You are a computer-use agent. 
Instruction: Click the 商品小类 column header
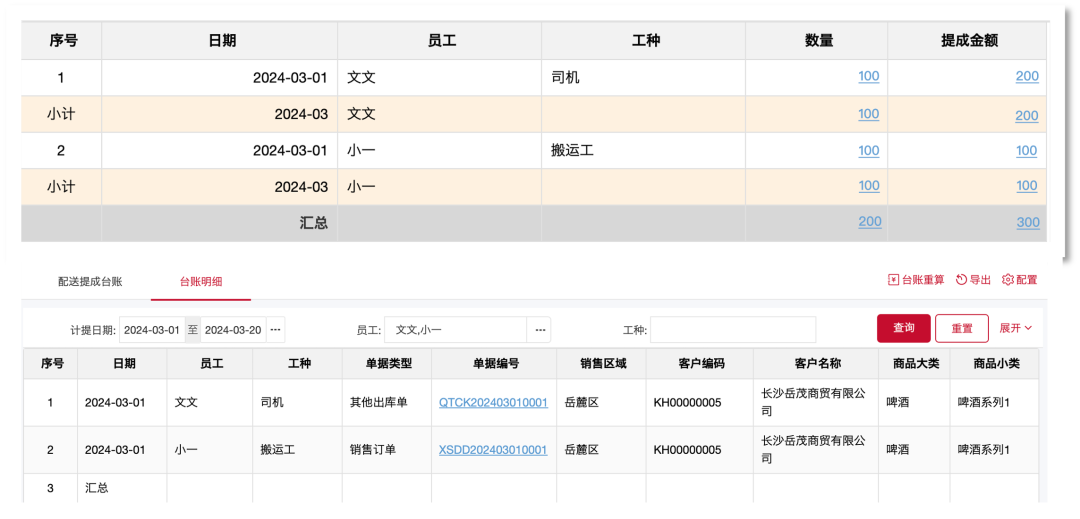point(995,363)
